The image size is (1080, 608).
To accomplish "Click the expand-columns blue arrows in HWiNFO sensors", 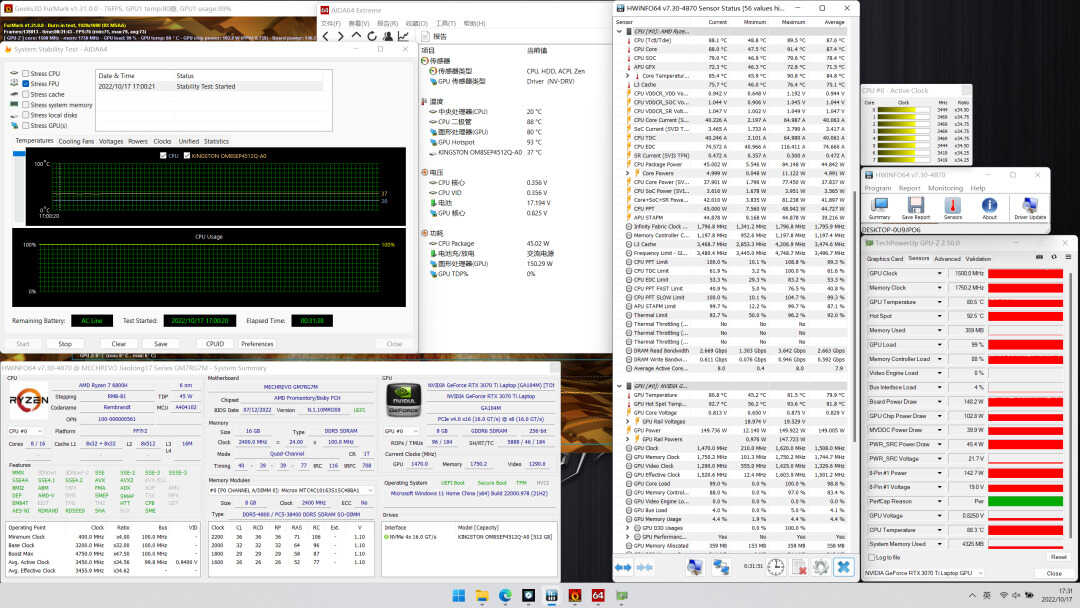I will click(x=623, y=567).
